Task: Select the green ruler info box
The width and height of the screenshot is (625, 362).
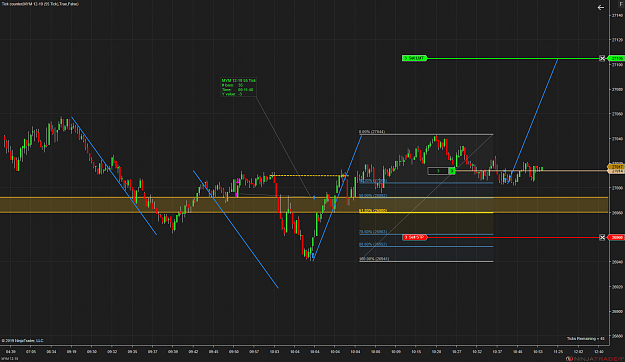Action: click(239, 87)
